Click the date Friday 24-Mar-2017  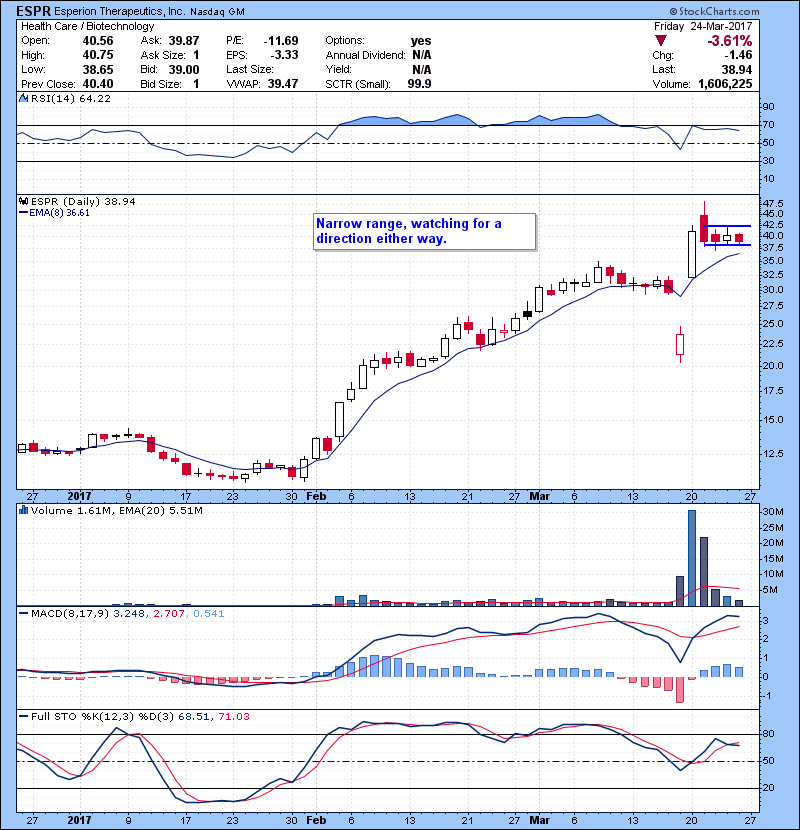703,26
